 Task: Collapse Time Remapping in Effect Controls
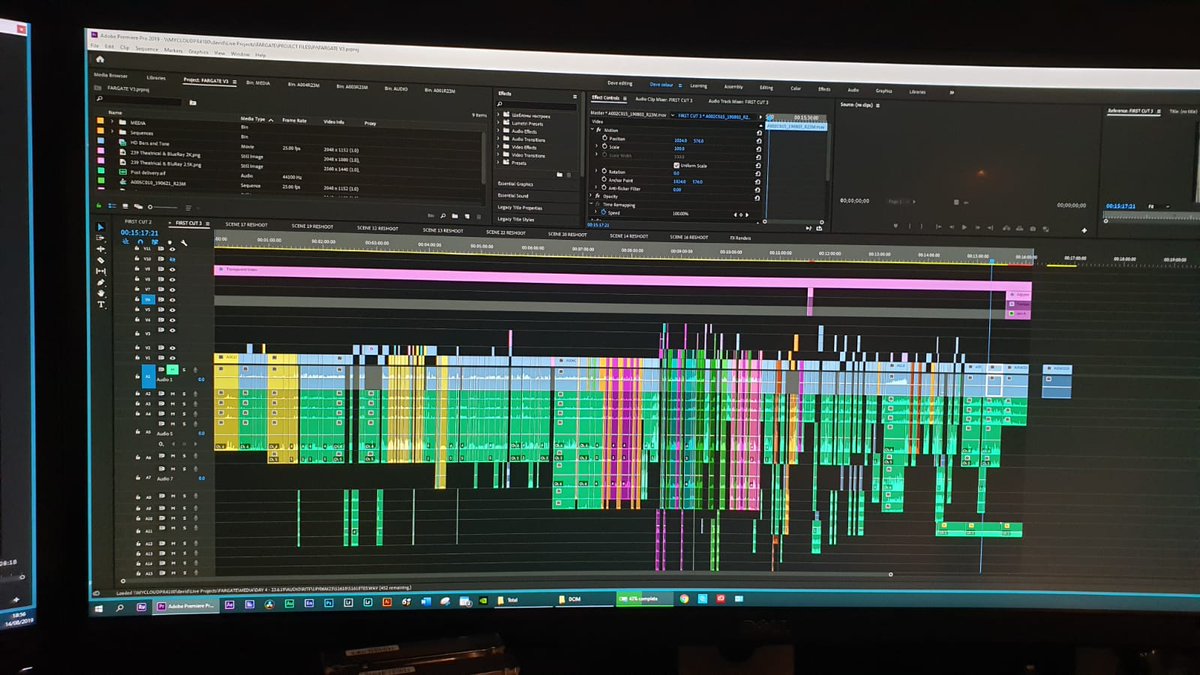591,204
